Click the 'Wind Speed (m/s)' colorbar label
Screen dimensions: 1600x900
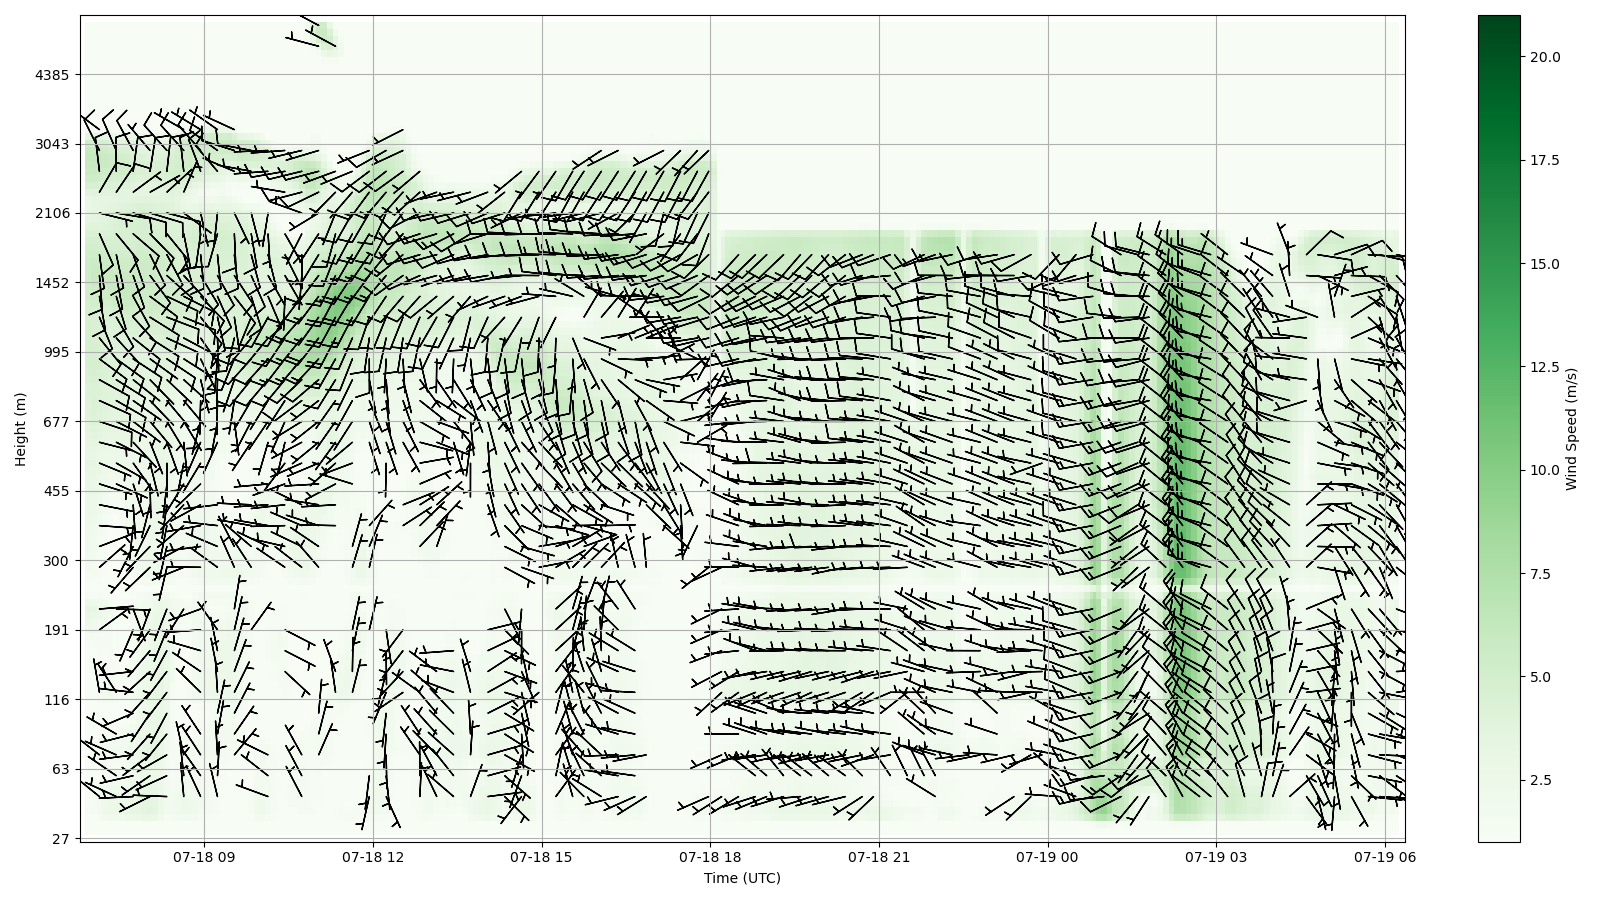[1571, 429]
